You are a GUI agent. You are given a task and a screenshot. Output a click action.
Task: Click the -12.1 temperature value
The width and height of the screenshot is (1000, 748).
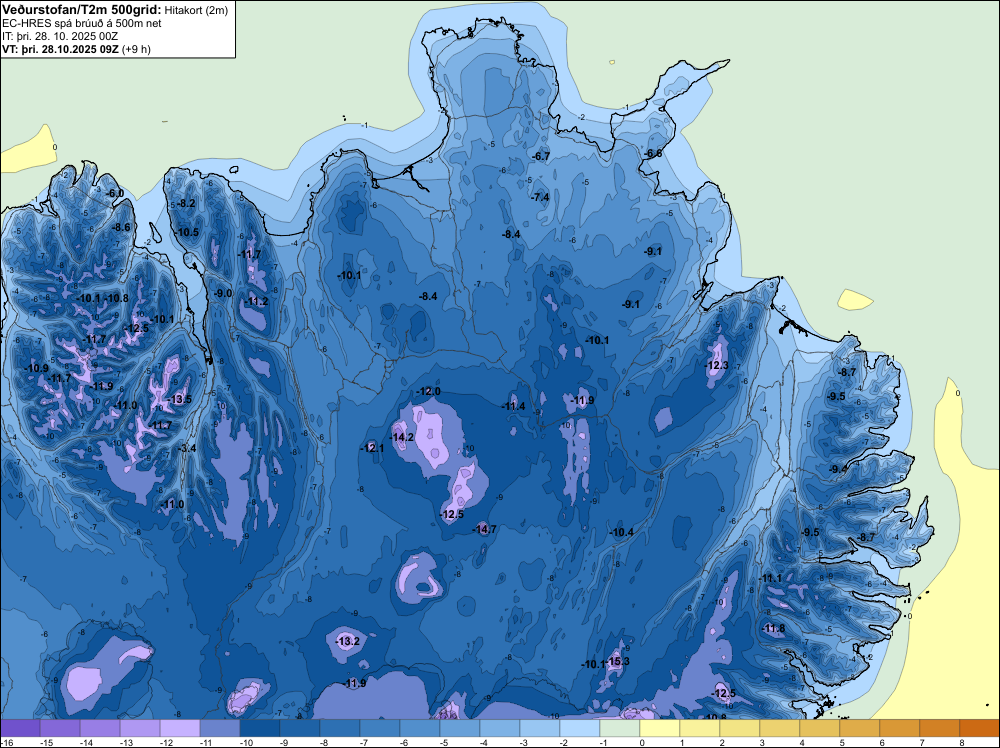coord(372,448)
